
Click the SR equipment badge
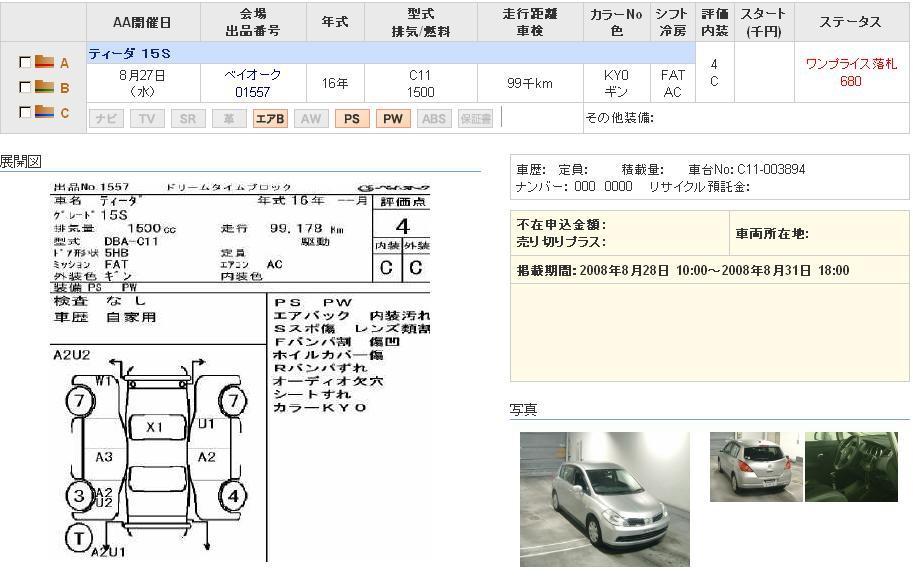(x=187, y=119)
